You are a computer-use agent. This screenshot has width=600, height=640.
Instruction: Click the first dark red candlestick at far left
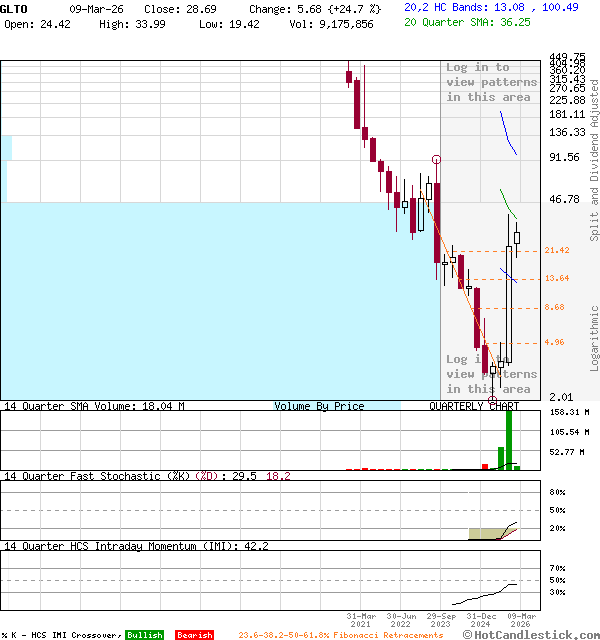click(x=348, y=76)
